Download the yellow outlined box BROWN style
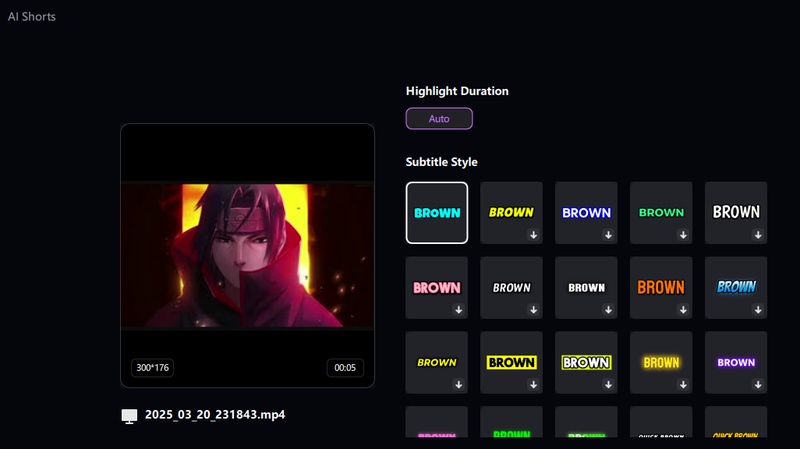 click(x=608, y=385)
